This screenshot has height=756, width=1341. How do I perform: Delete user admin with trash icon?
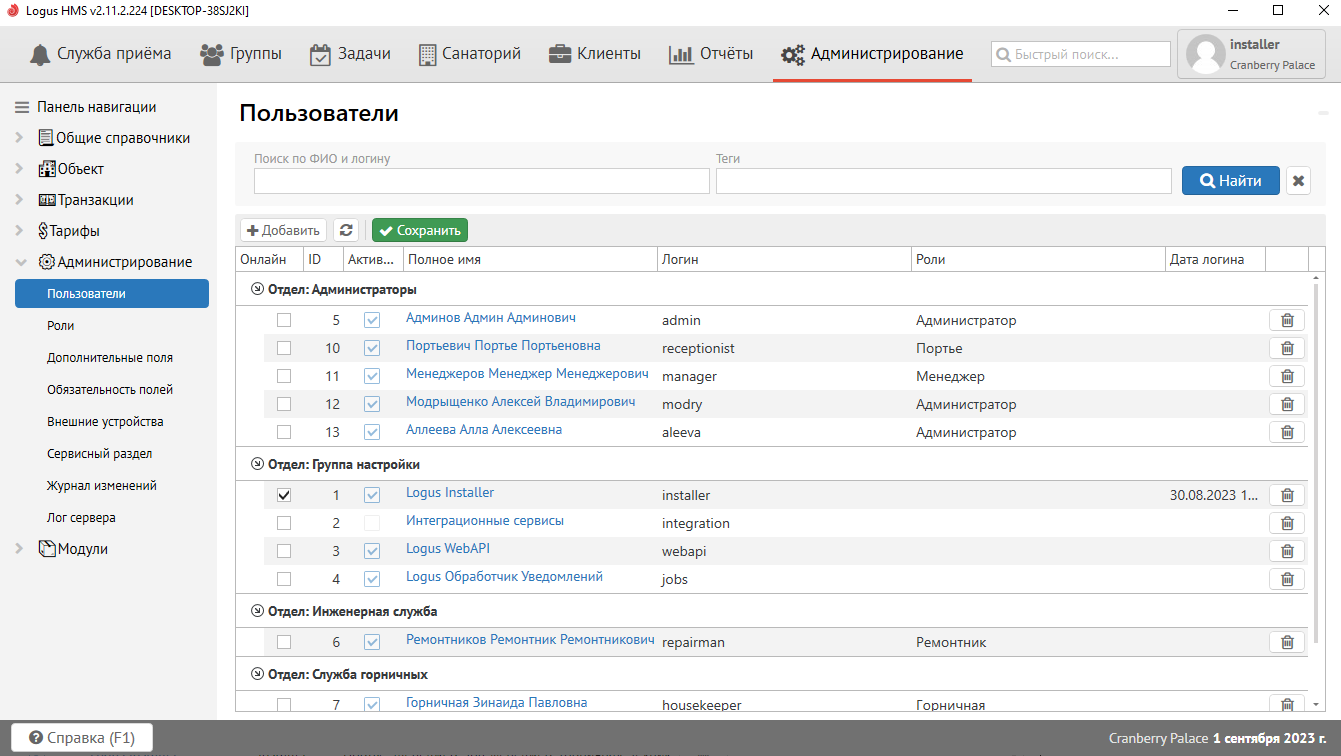(x=1287, y=320)
